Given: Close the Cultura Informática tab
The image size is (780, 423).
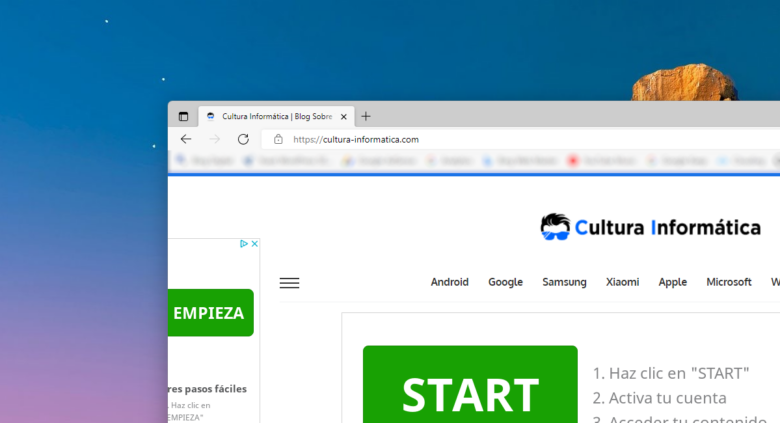Looking at the screenshot, I should [x=344, y=116].
